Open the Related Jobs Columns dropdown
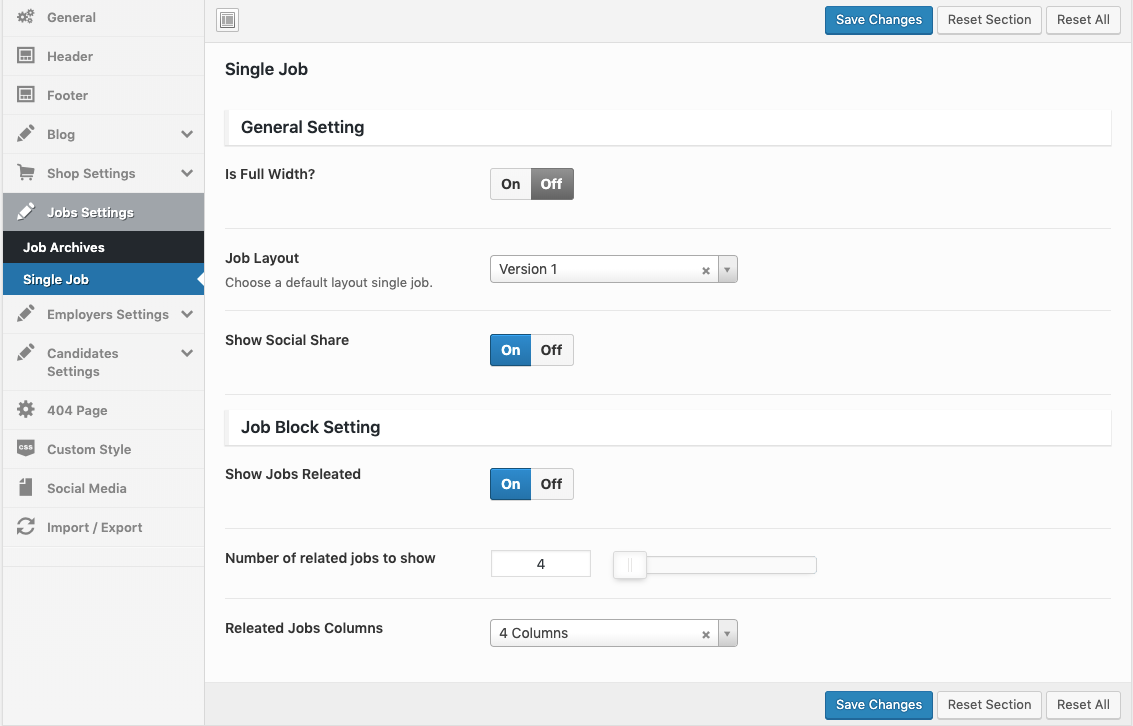The height and width of the screenshot is (726, 1133). pyautogui.click(x=613, y=633)
